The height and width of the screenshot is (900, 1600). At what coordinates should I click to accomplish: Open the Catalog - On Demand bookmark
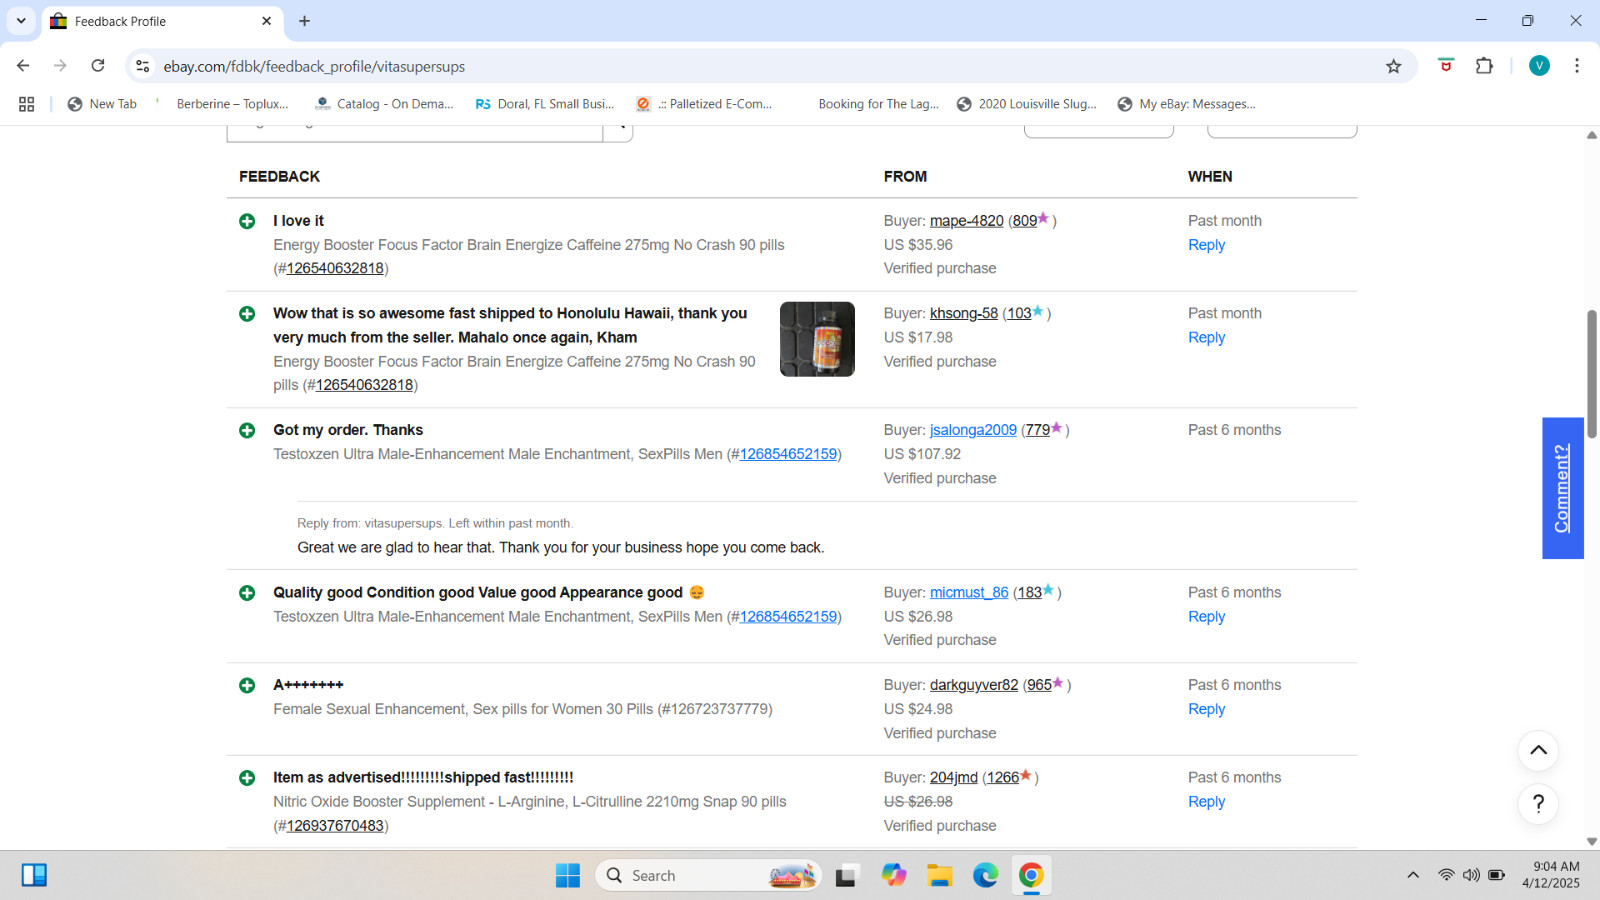pos(384,104)
